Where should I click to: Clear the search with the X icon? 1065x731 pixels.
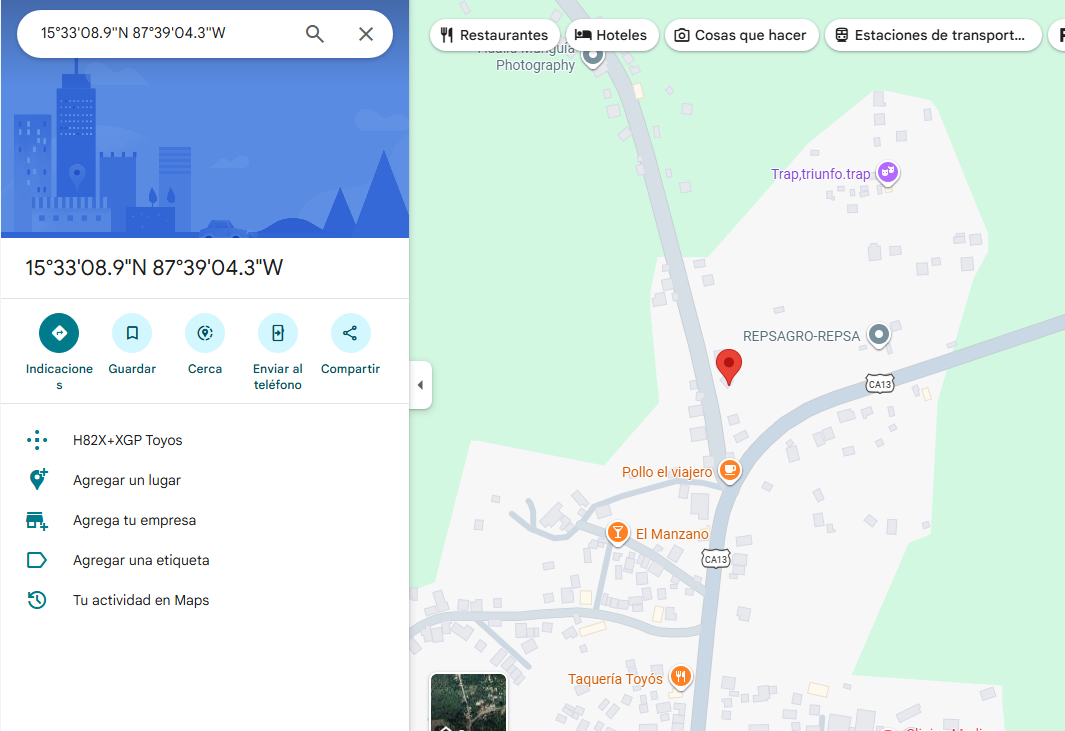tap(366, 34)
